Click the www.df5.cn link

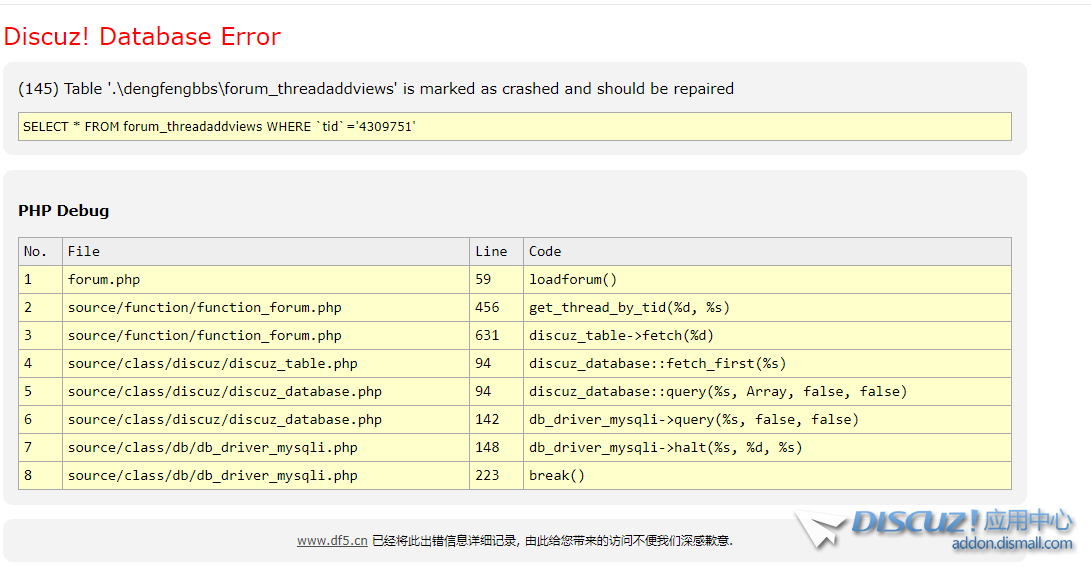pos(331,541)
